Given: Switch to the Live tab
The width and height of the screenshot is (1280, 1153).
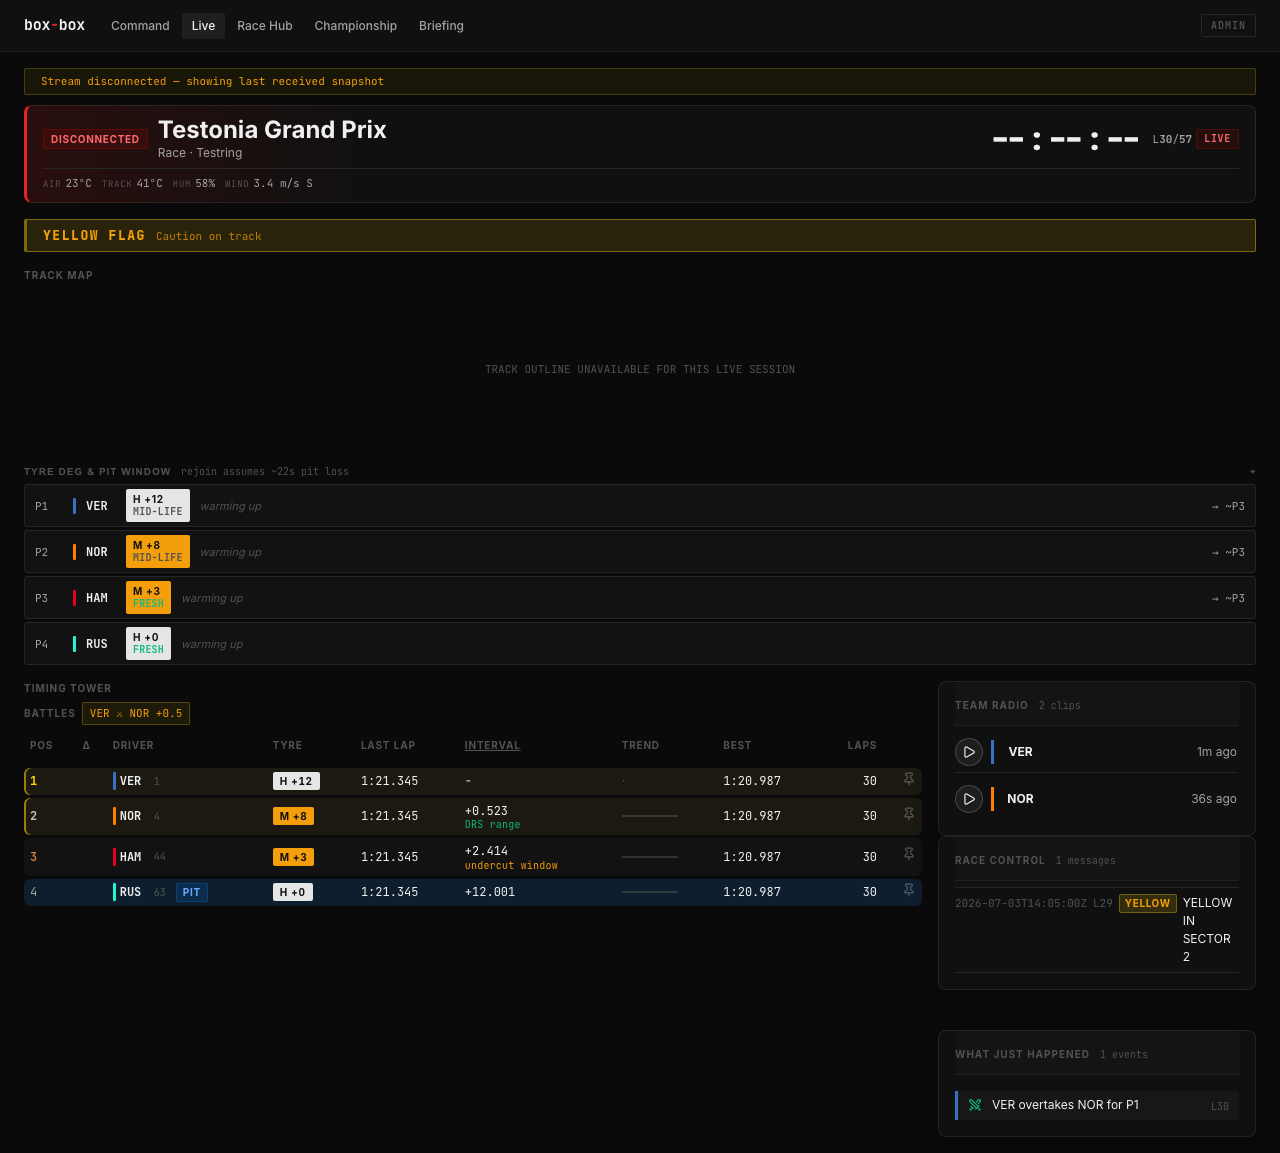Looking at the screenshot, I should point(203,26).
